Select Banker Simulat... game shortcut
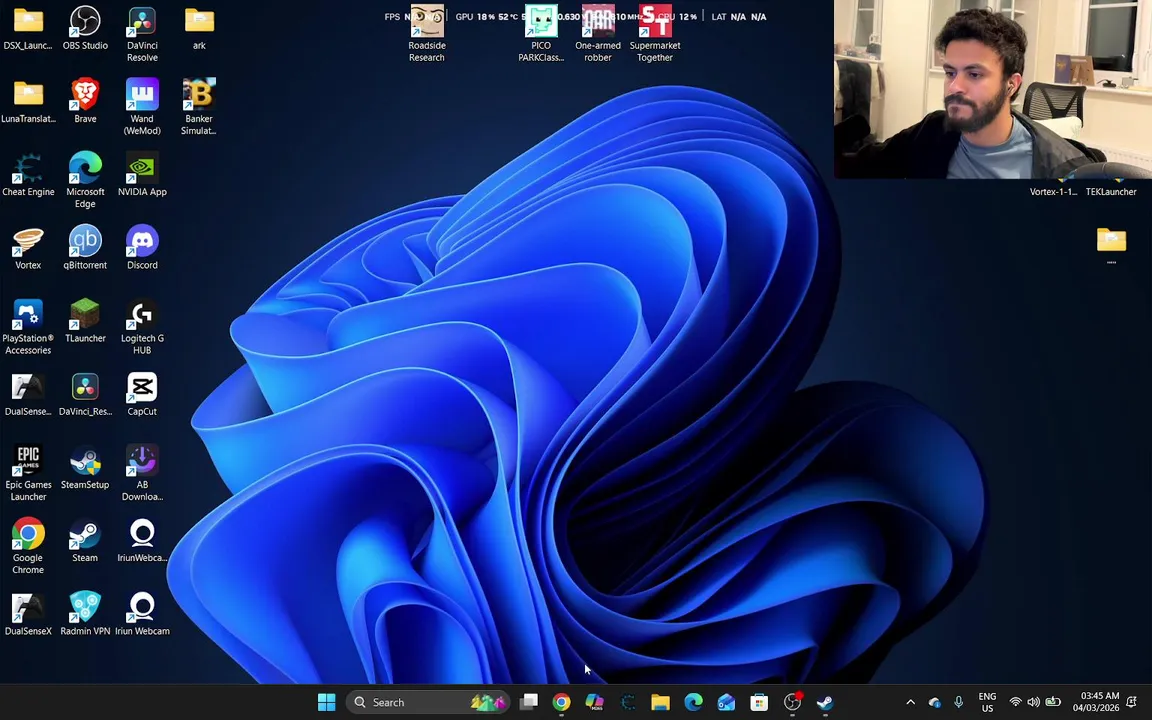Viewport: 1152px width, 720px height. pos(199,107)
